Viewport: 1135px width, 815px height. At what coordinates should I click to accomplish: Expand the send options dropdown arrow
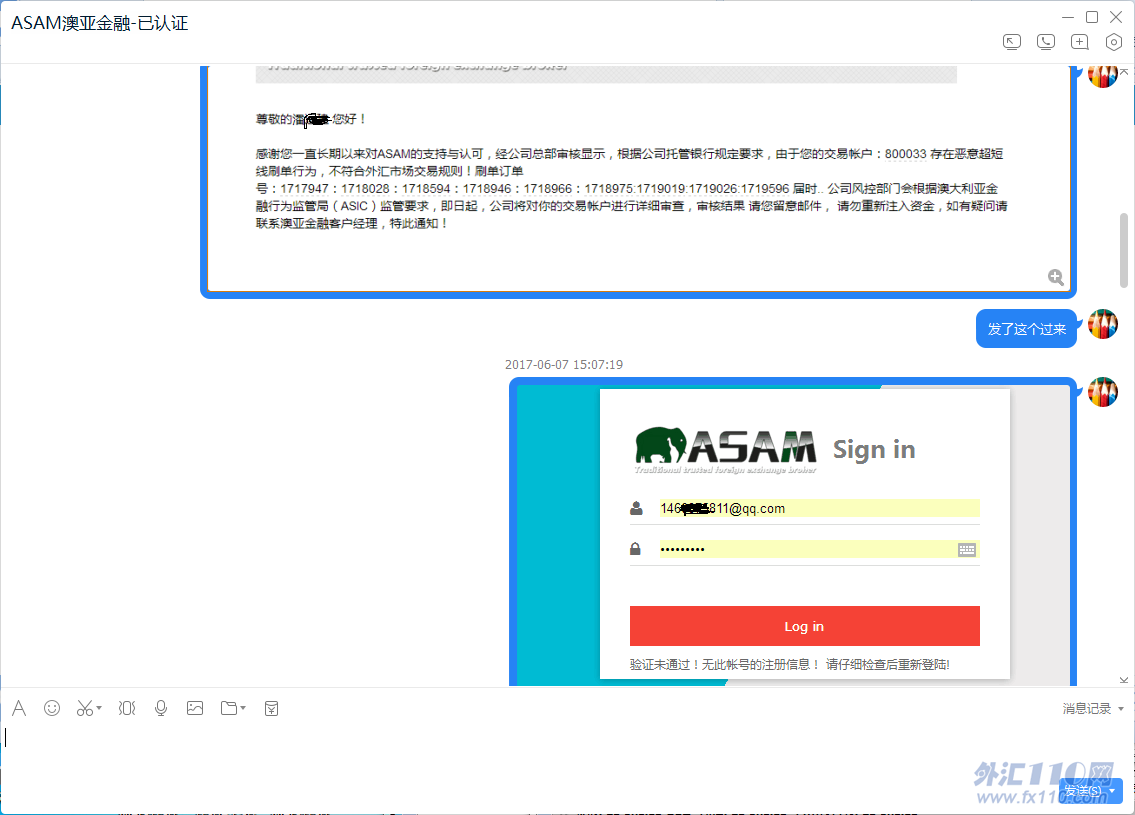(1113, 791)
